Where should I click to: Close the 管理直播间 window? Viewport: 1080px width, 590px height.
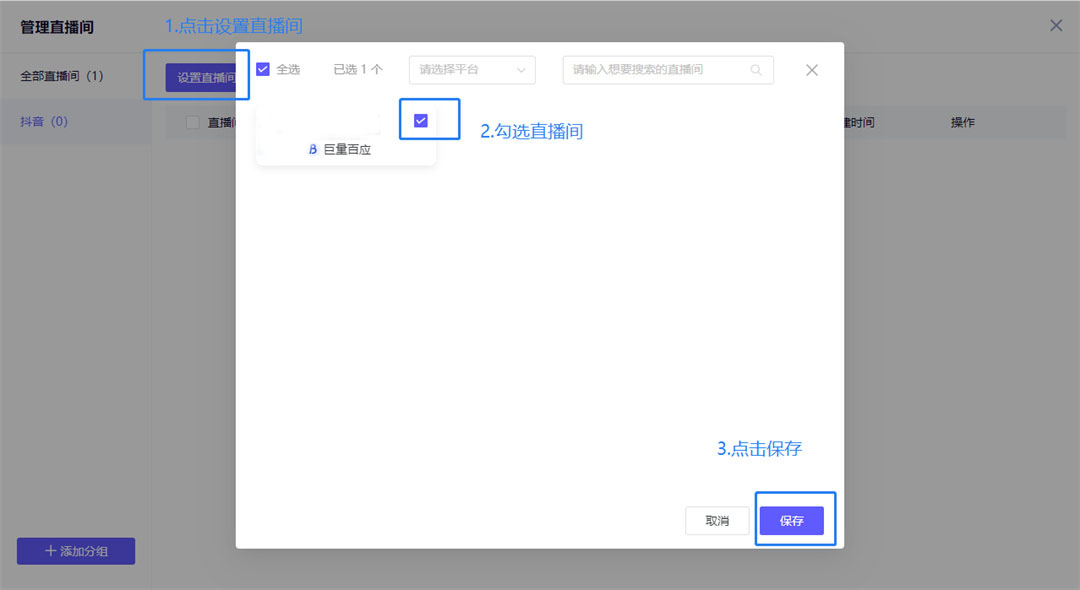1056,25
